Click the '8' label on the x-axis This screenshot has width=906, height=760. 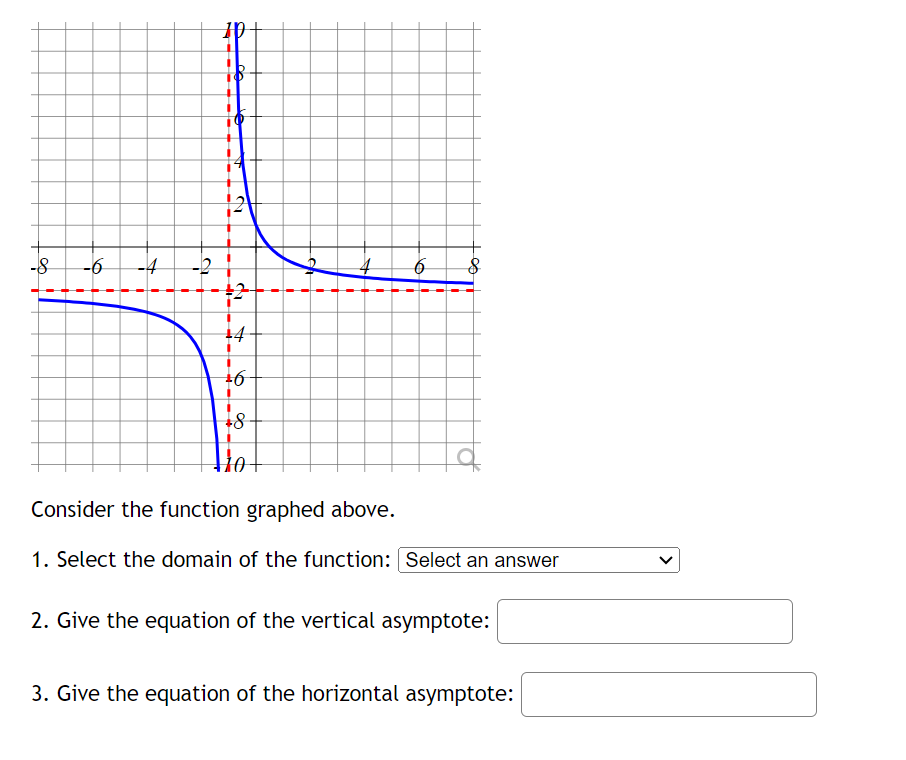[x=472, y=267]
